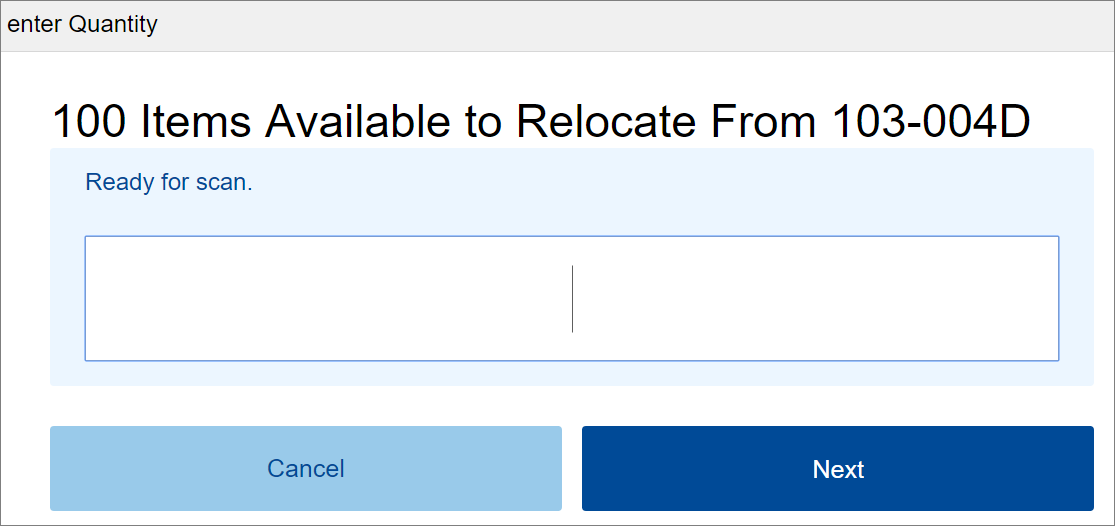The width and height of the screenshot is (1115, 526).
Task: Confirm the quantity by clicking Next
Action: [838, 468]
